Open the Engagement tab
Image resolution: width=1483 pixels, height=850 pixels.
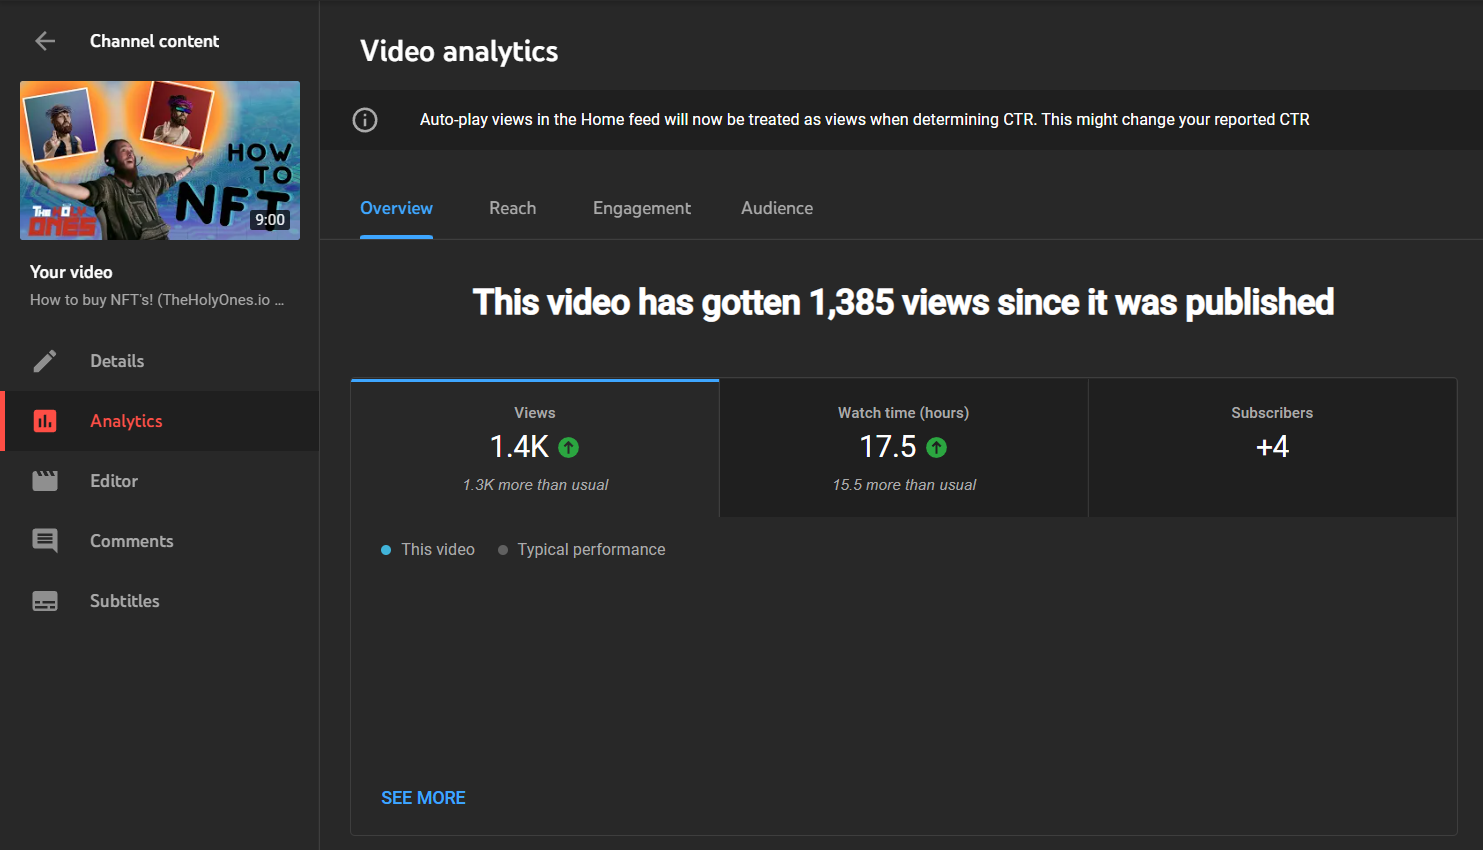pyautogui.click(x=641, y=208)
